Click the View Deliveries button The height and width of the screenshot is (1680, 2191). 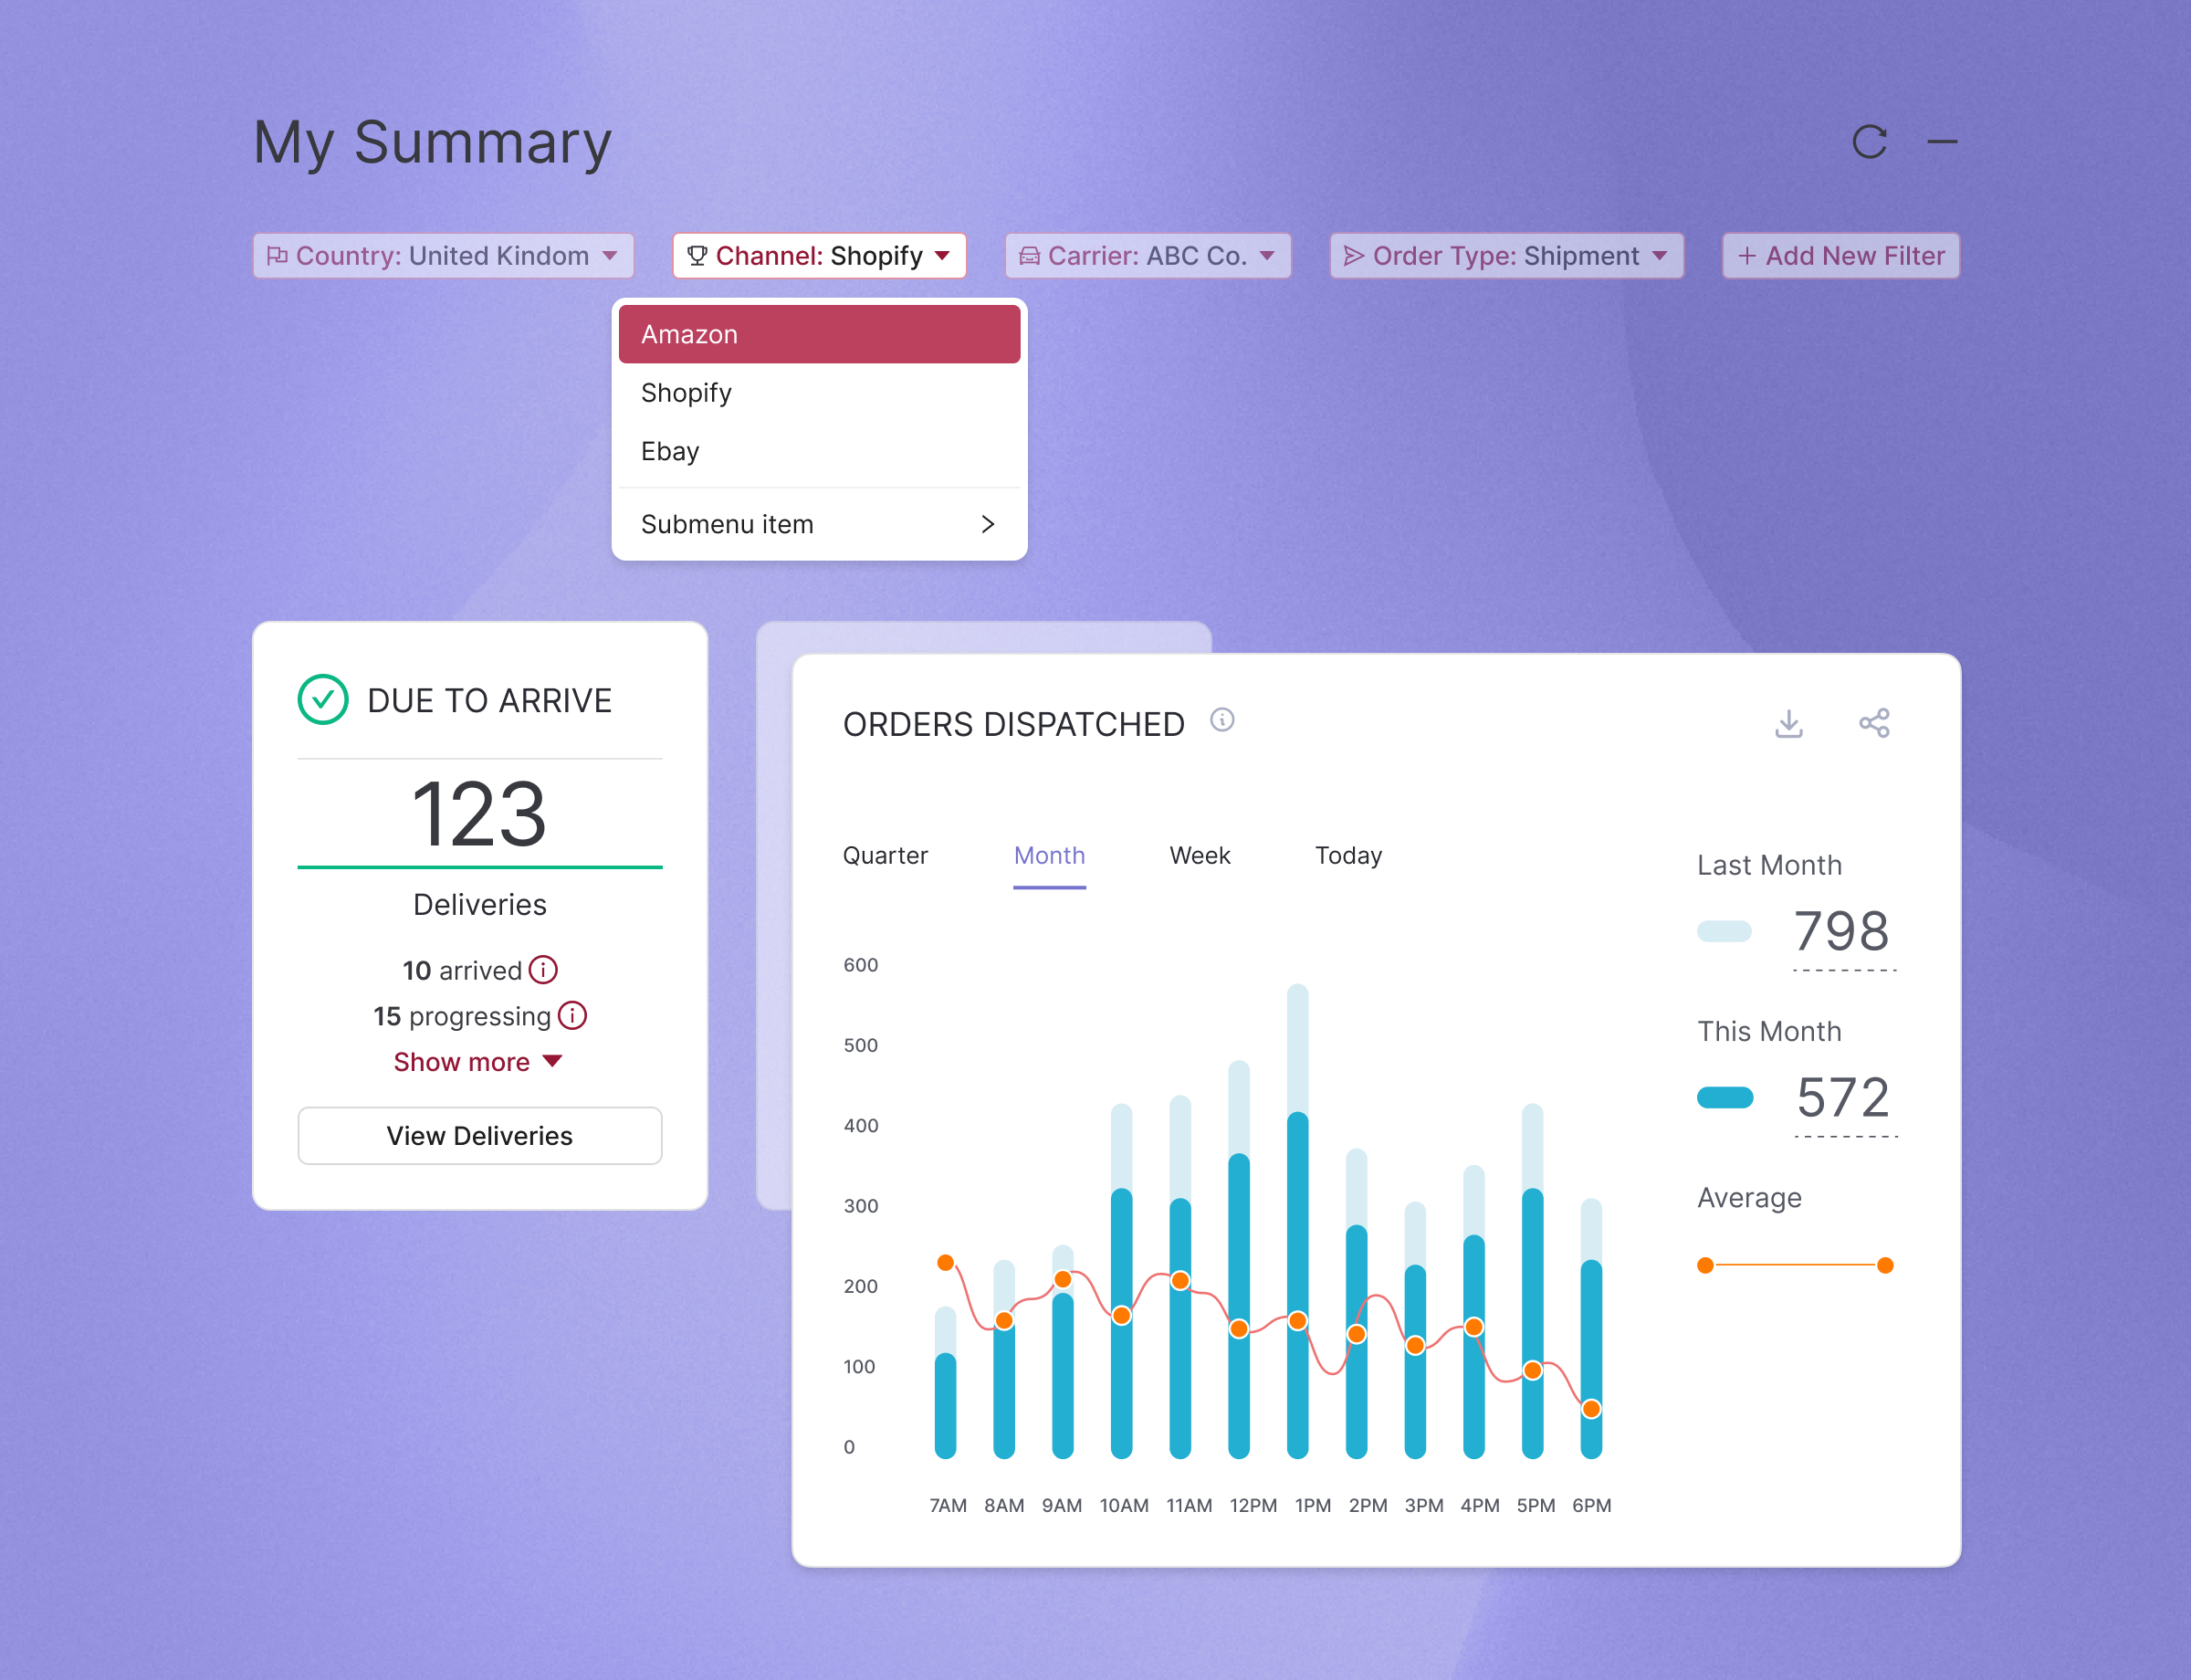[x=480, y=1136]
